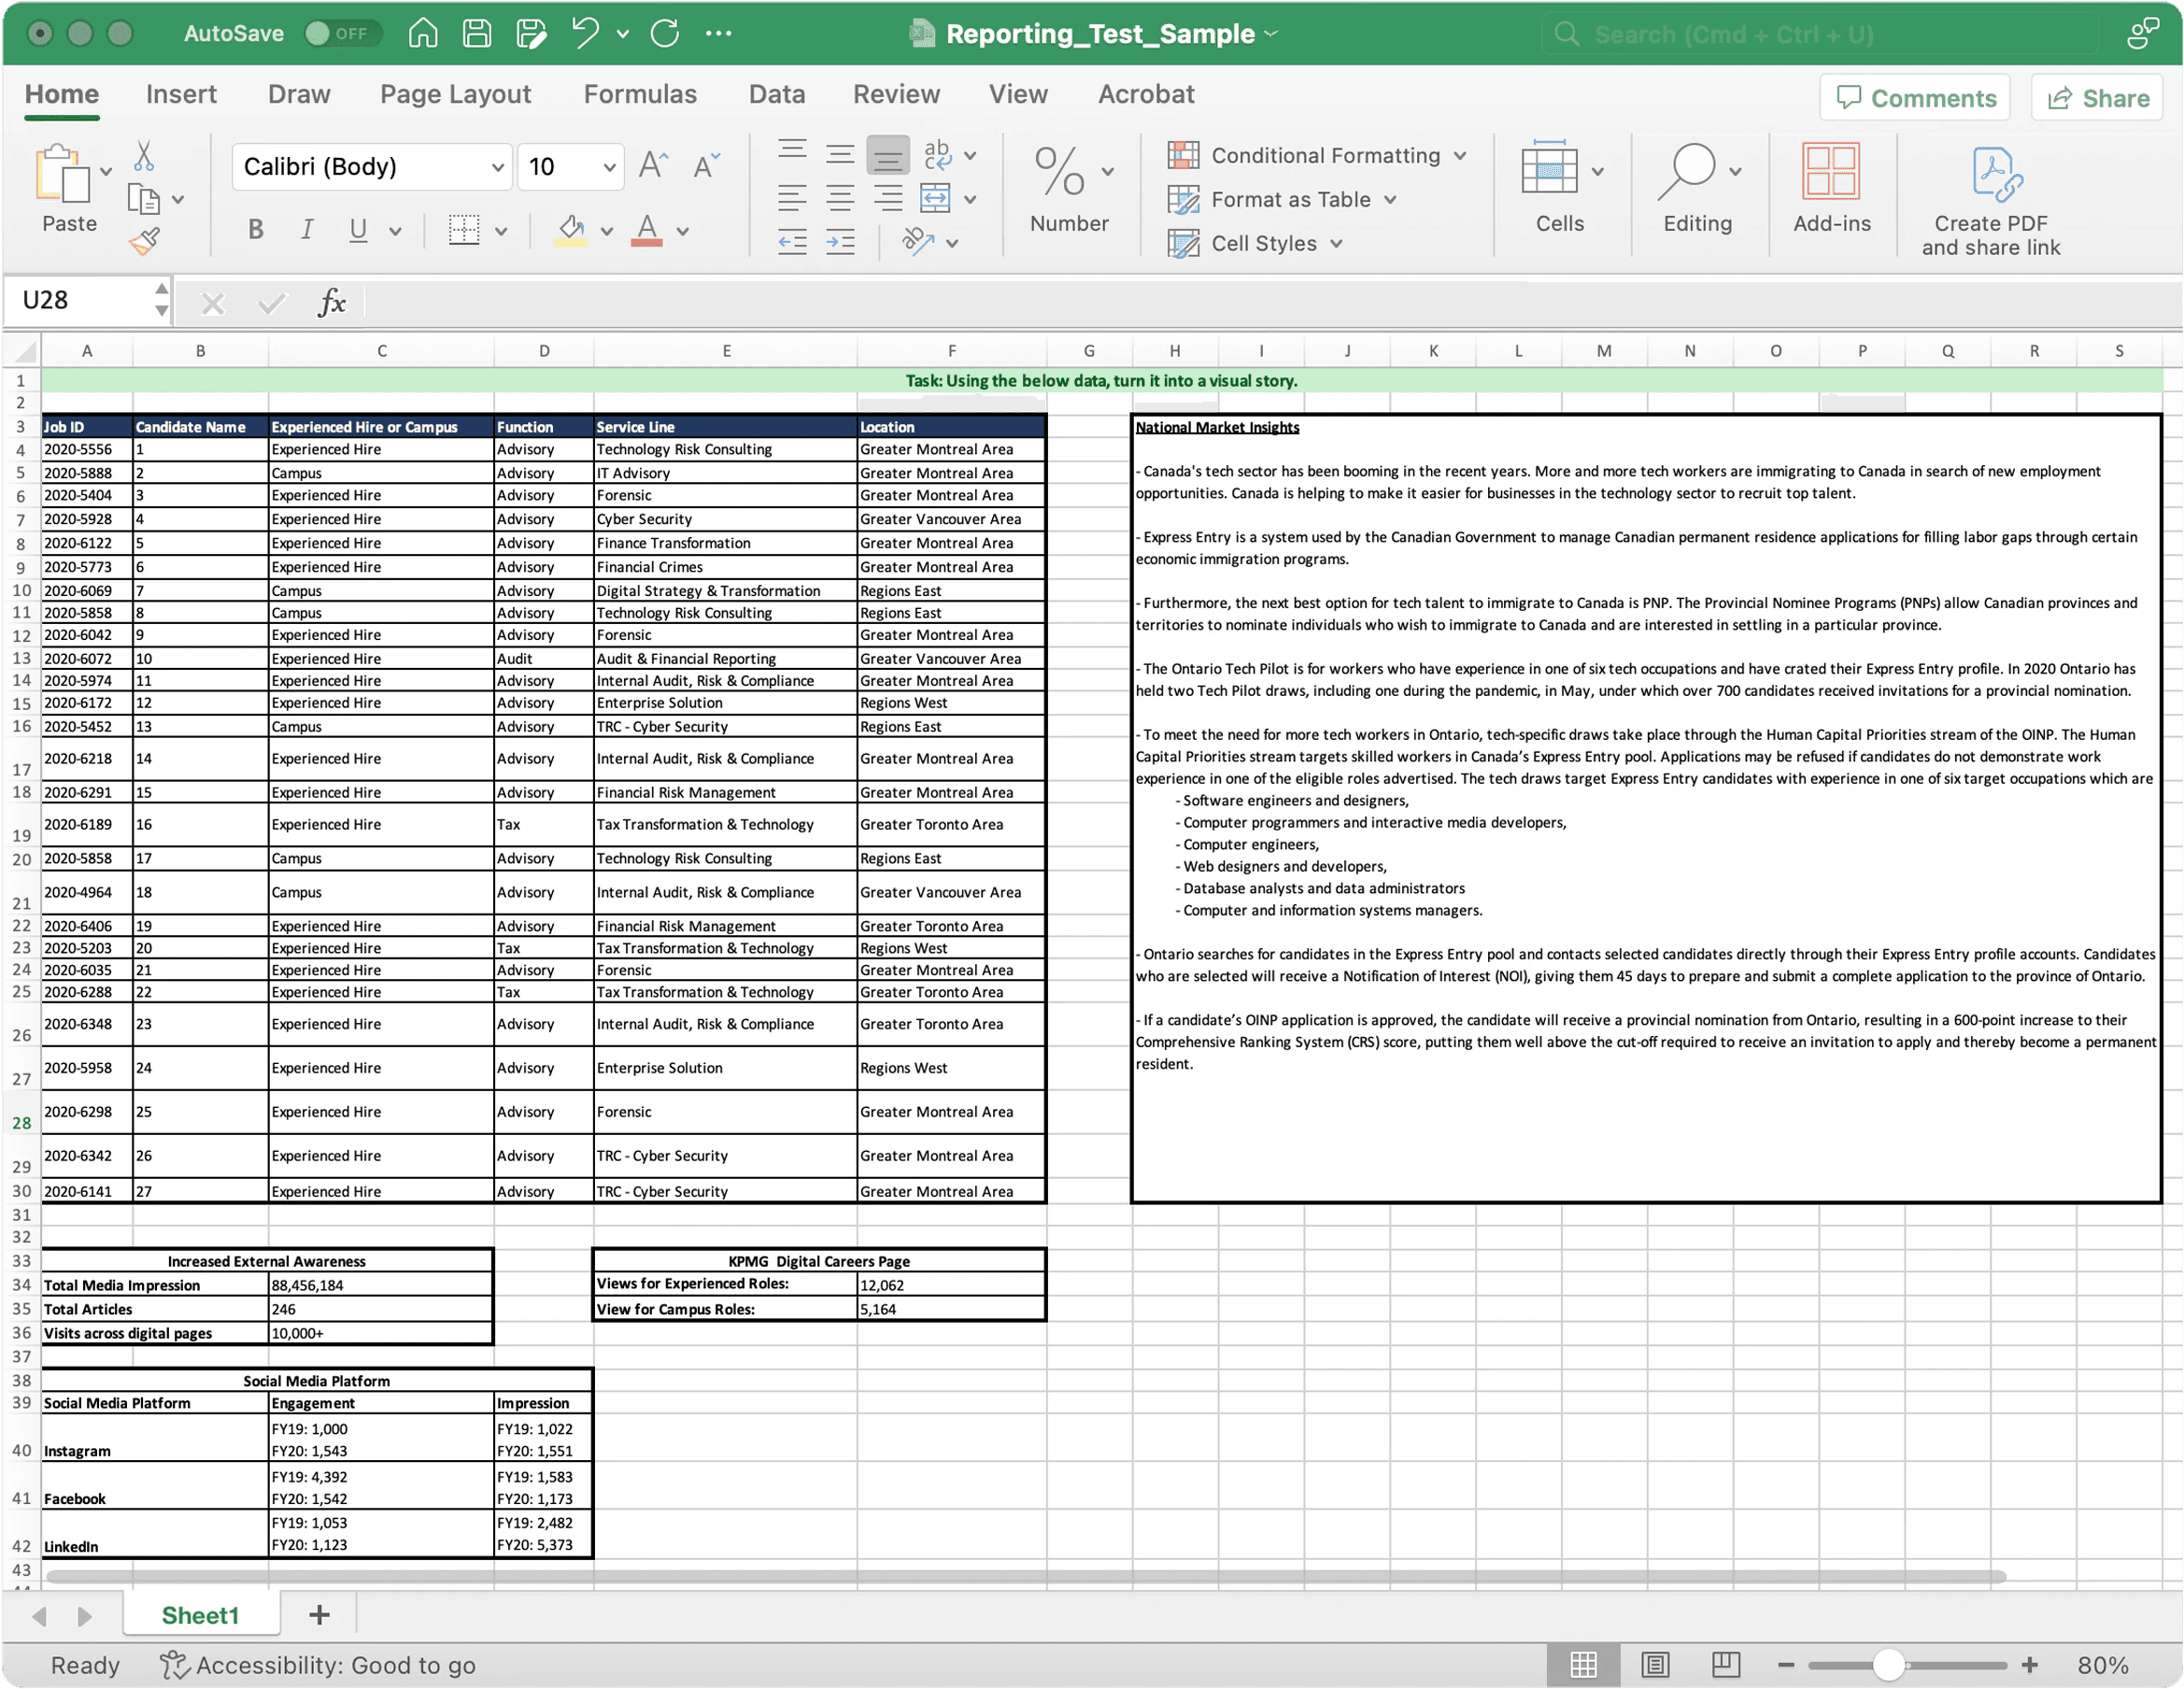
Task: Click the Copy icon
Action: (x=144, y=199)
